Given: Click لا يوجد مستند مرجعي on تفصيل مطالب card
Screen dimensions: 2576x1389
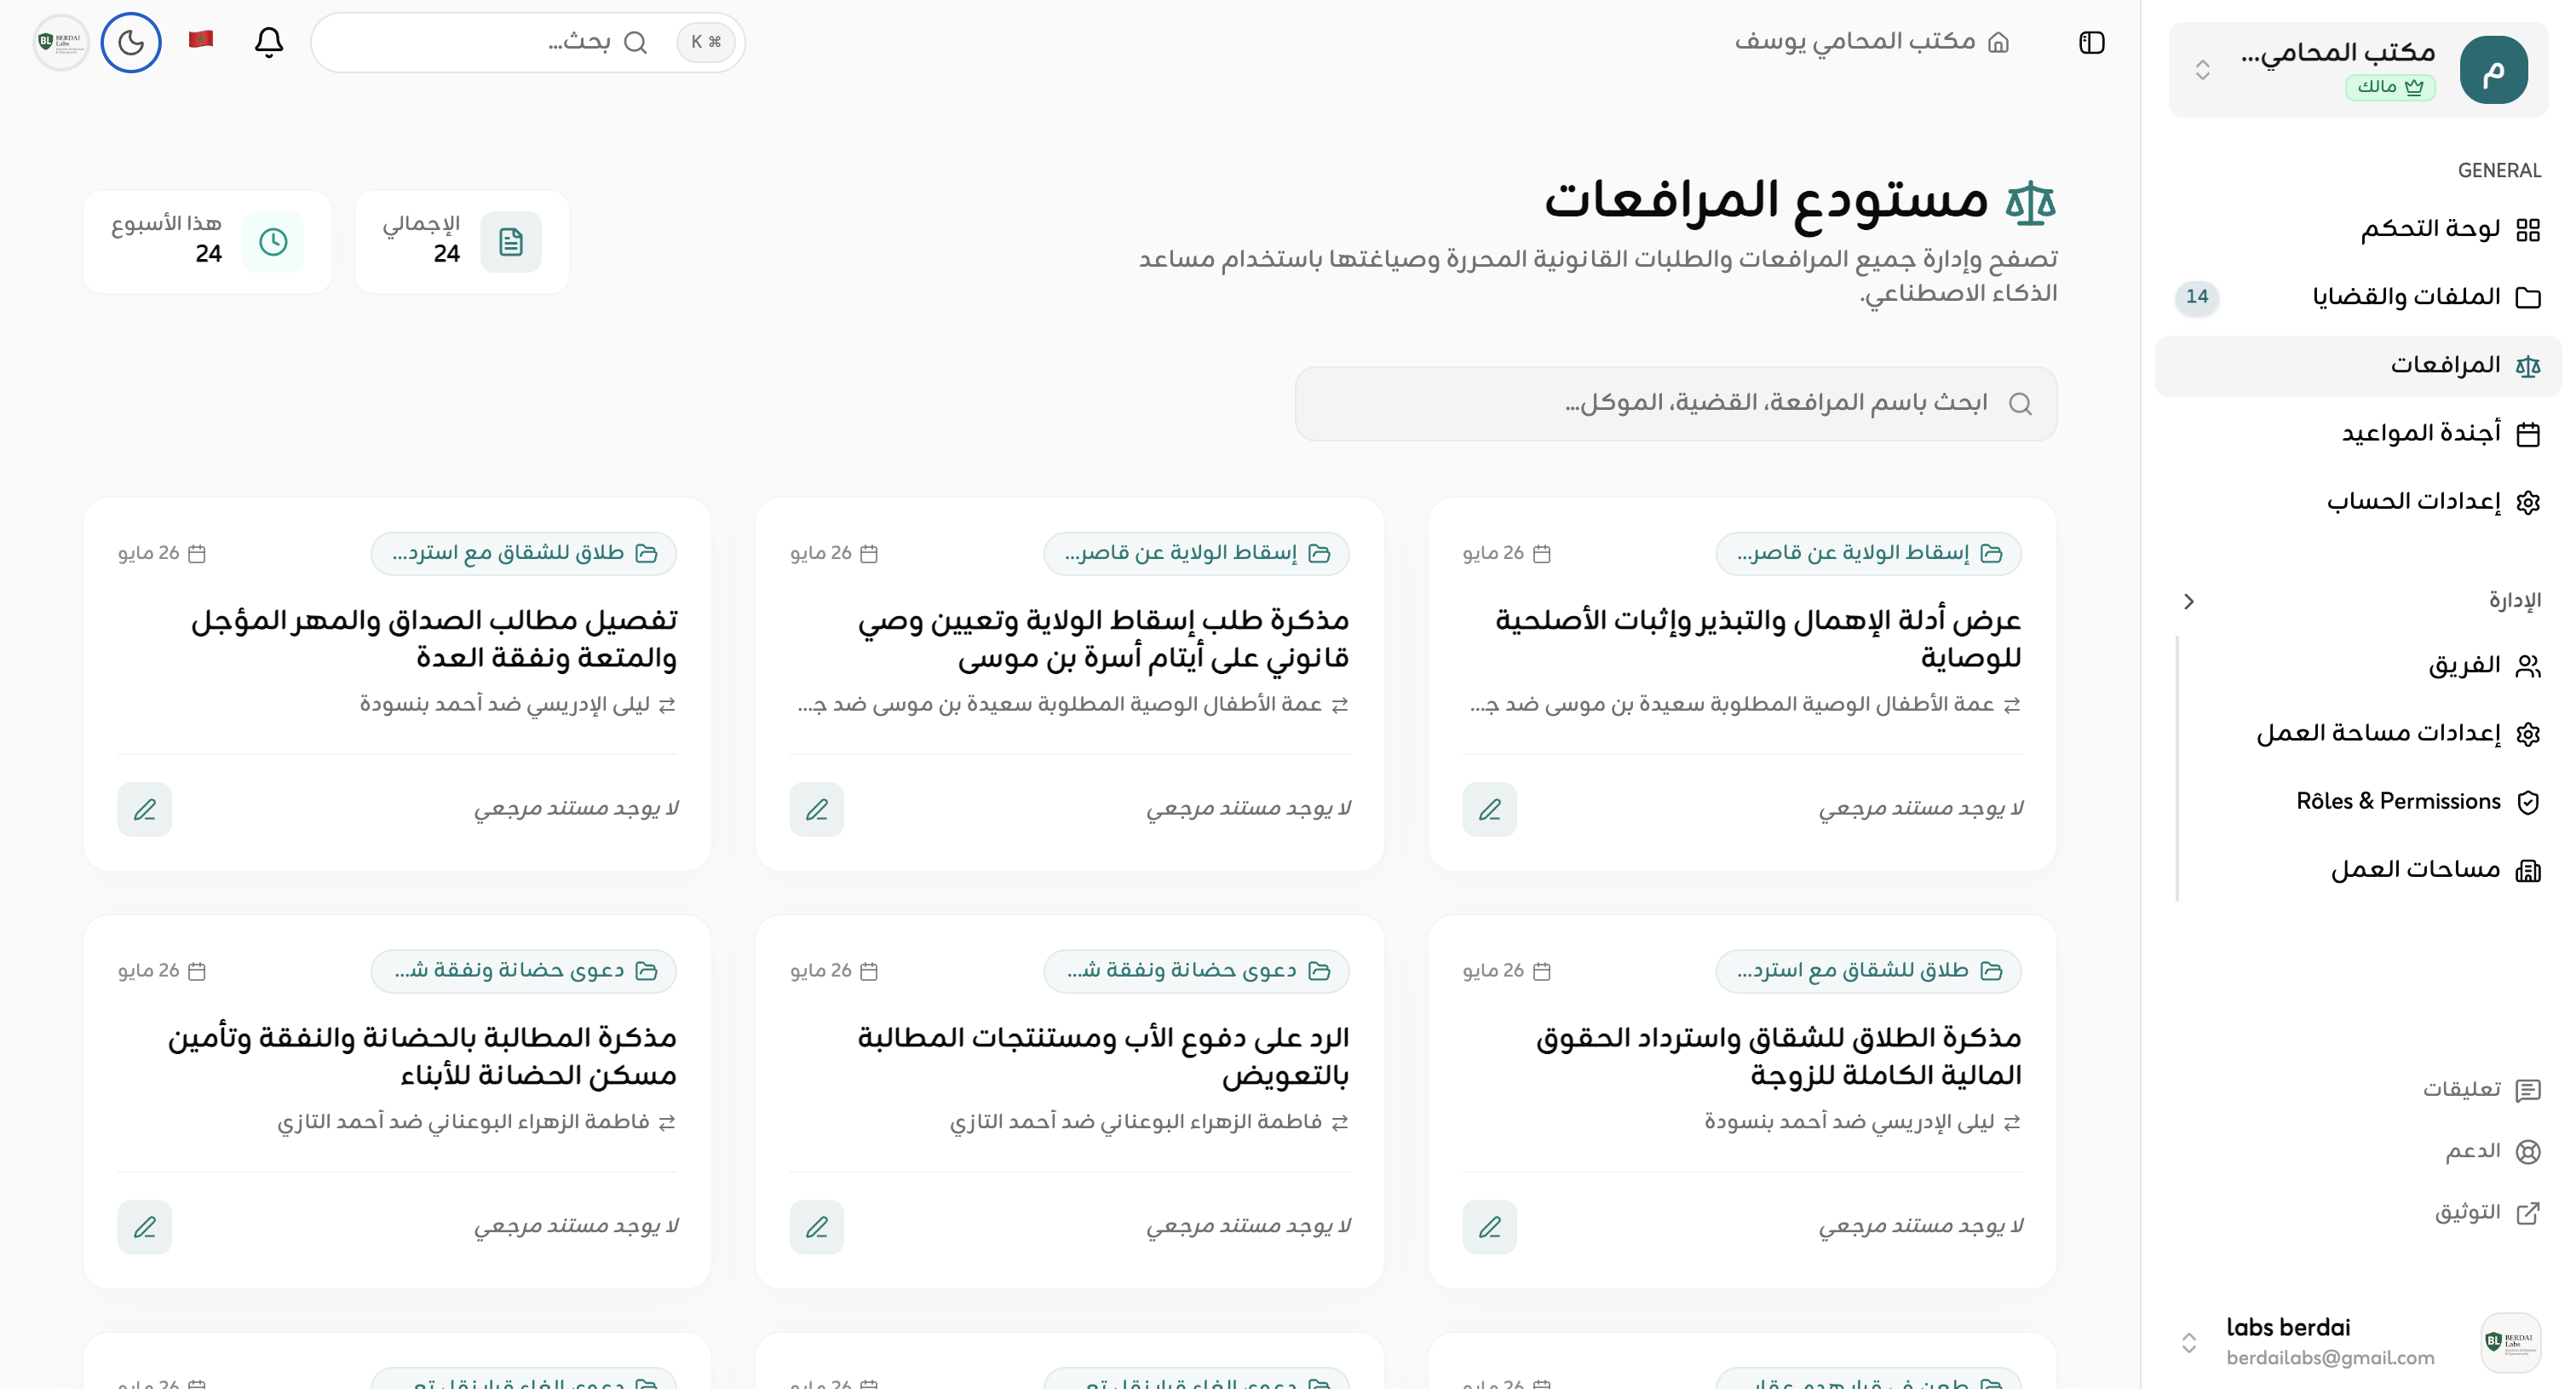Looking at the screenshot, I should pyautogui.click(x=577, y=808).
